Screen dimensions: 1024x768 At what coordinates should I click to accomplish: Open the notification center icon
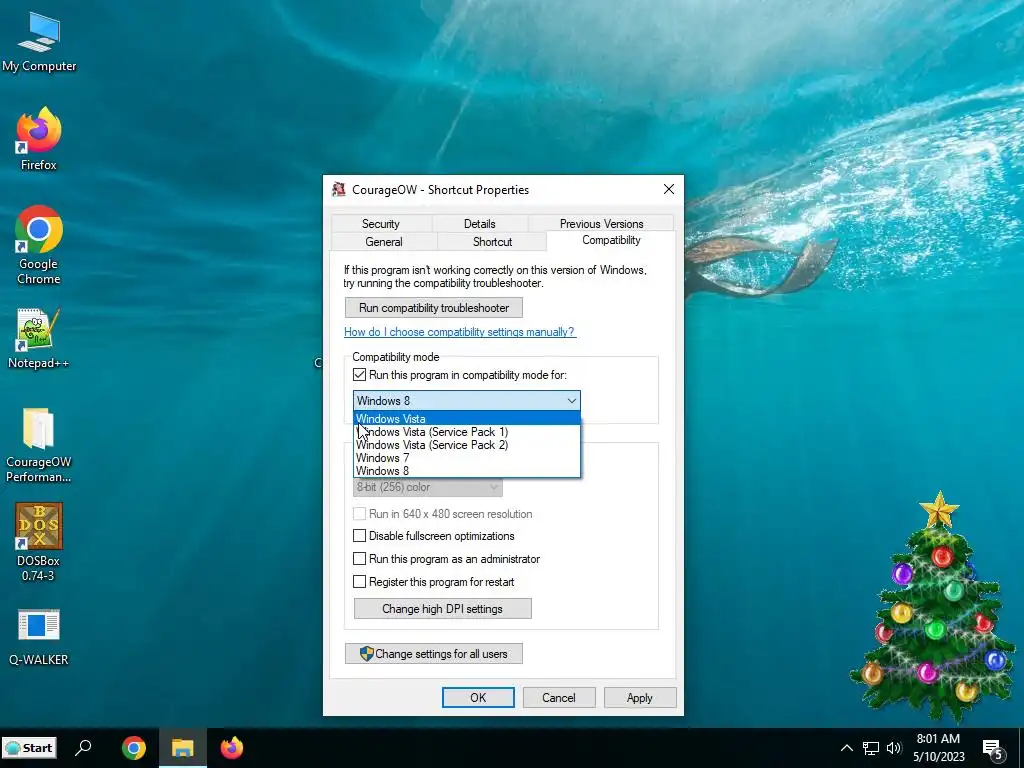pyautogui.click(x=993, y=749)
